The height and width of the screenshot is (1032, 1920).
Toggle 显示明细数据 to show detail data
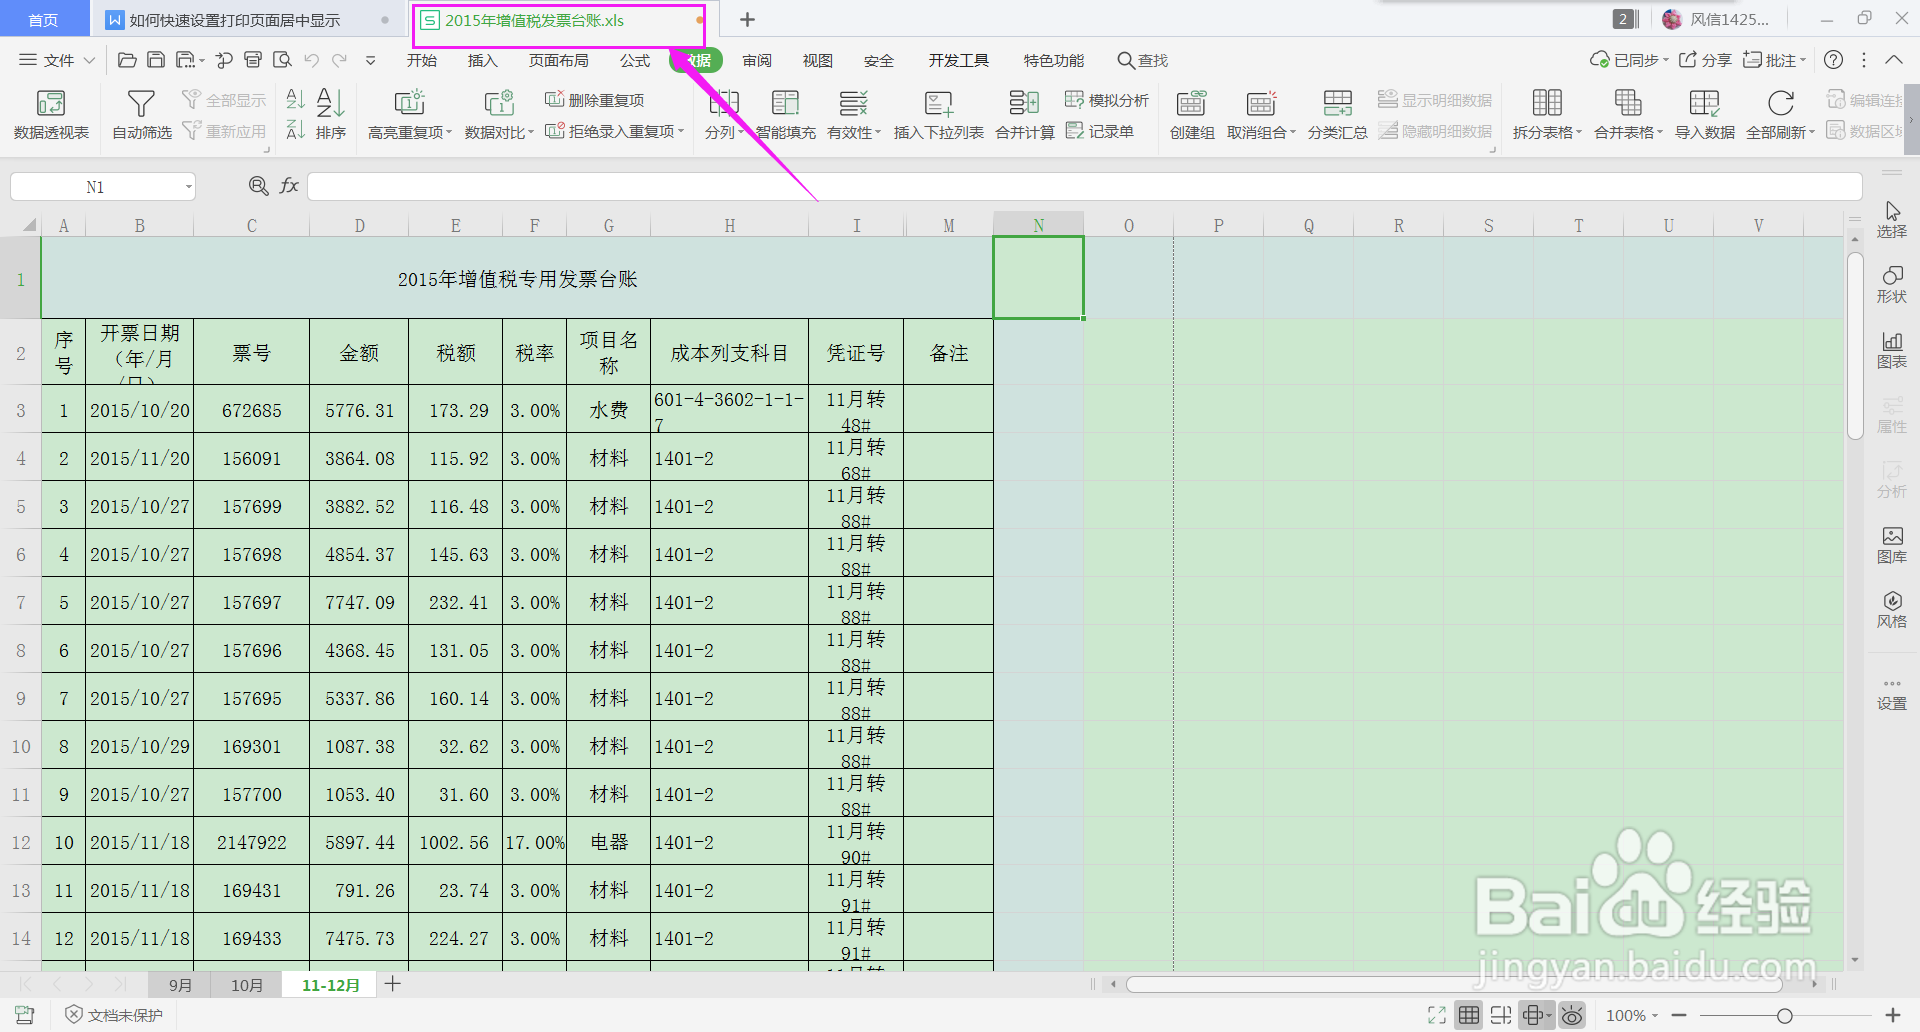pyautogui.click(x=1435, y=99)
